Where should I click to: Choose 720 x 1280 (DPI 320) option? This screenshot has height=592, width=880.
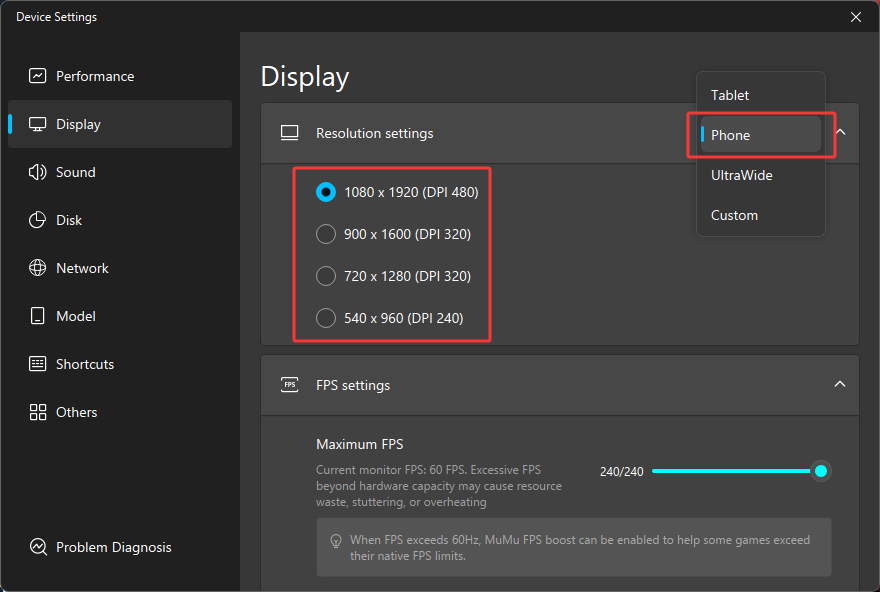[326, 276]
